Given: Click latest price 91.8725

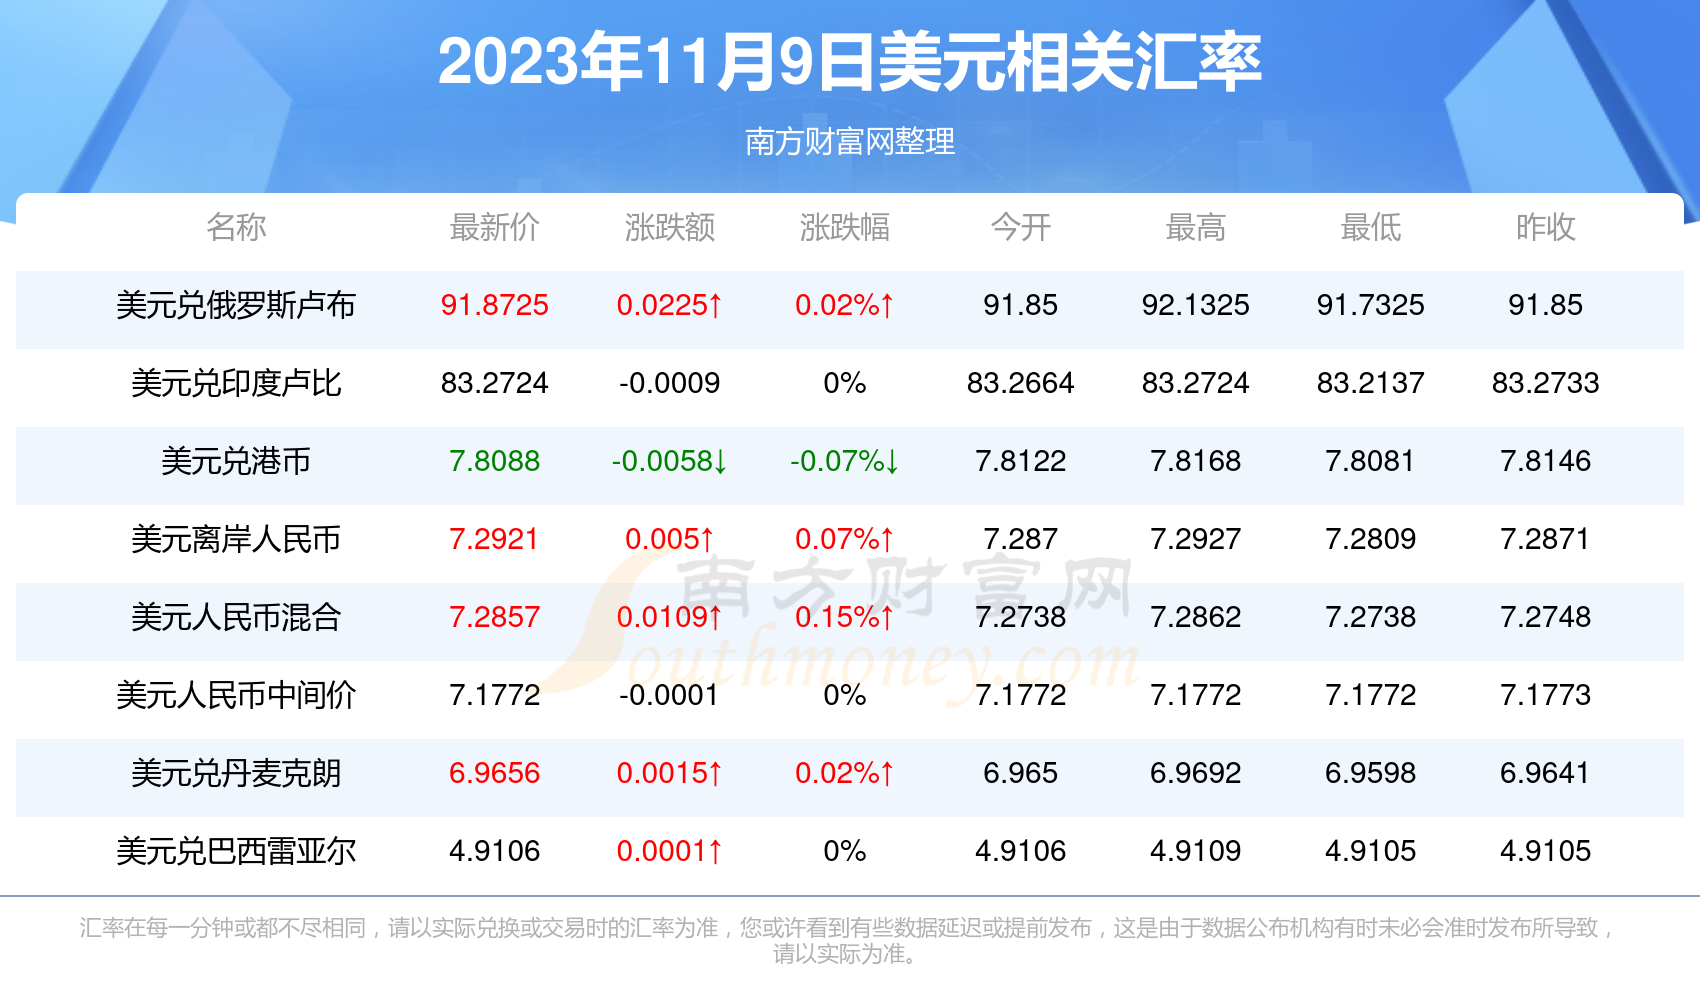Looking at the screenshot, I should click(x=495, y=305).
